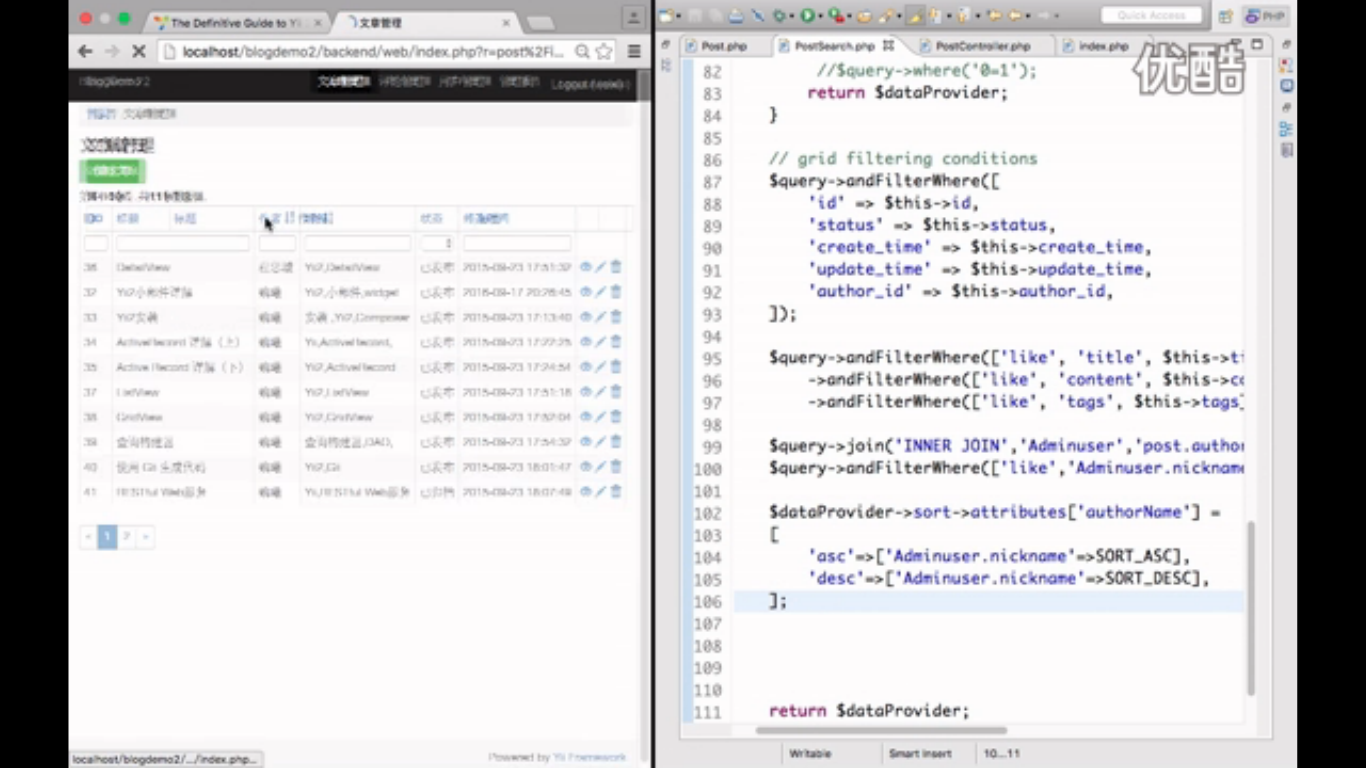Viewport: 1366px width, 768px height.
Task: Go to next page with » pagination arrow
Action: tap(146, 537)
